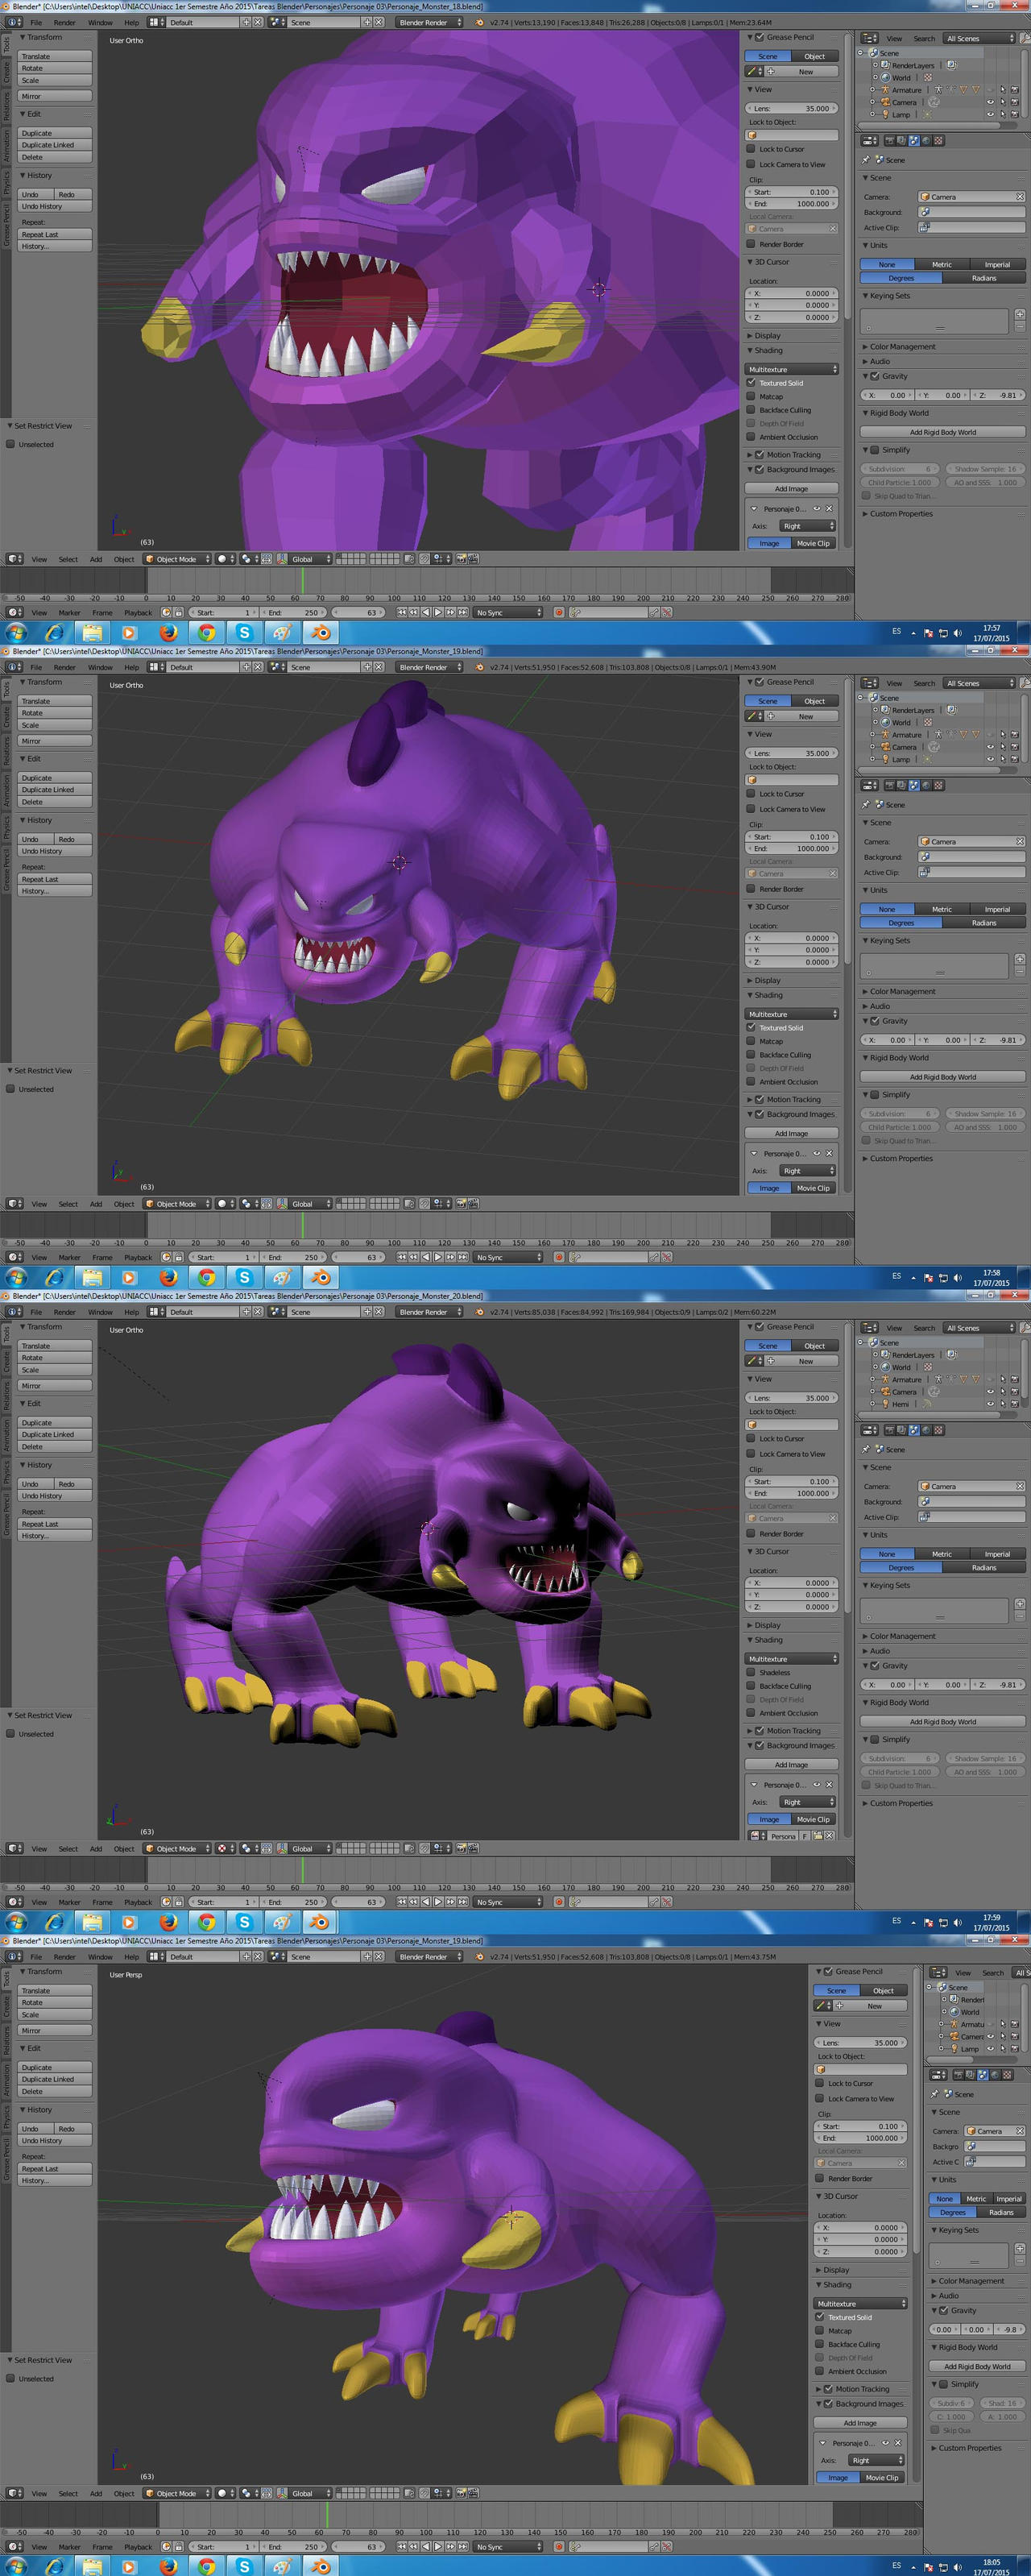The height and width of the screenshot is (2576, 1031).
Task: Open Multitexture shading dropdown in Monster_18 window
Action: pos(792,369)
